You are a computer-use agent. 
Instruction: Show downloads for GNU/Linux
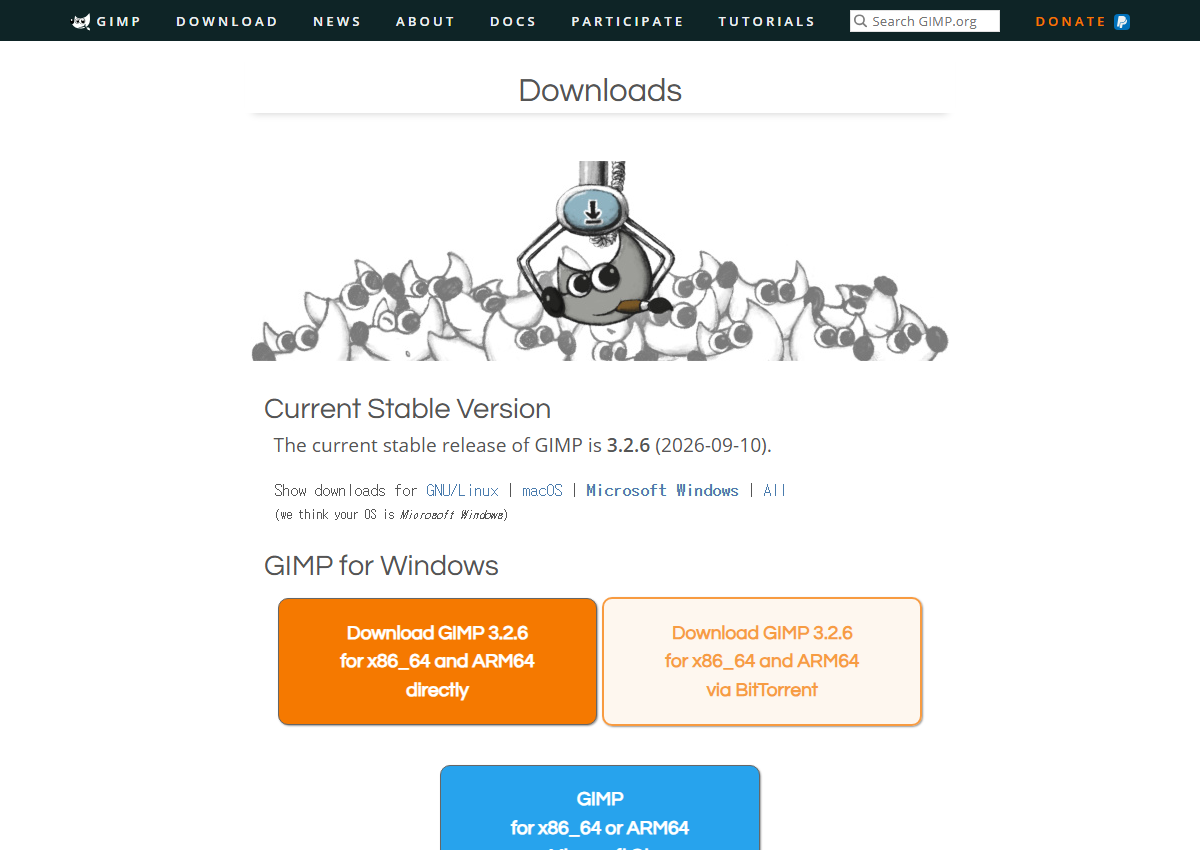coord(462,490)
